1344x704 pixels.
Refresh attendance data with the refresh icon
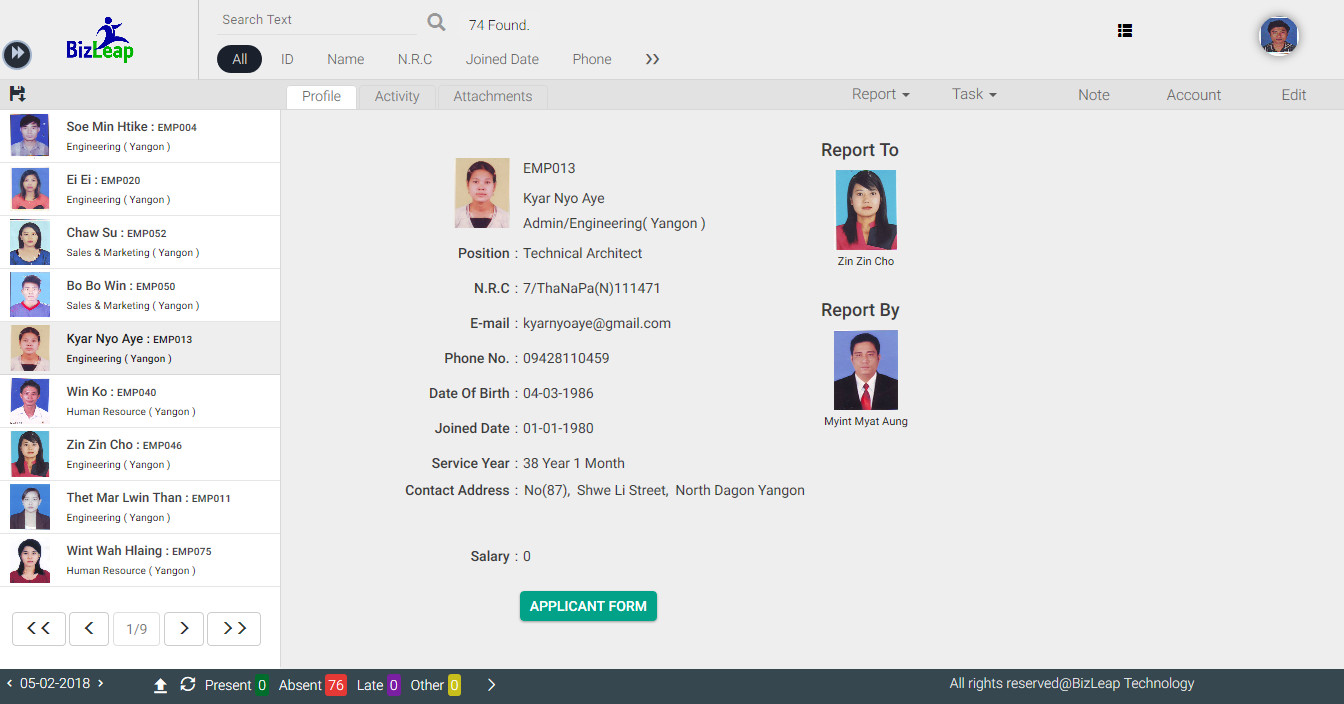tap(188, 685)
